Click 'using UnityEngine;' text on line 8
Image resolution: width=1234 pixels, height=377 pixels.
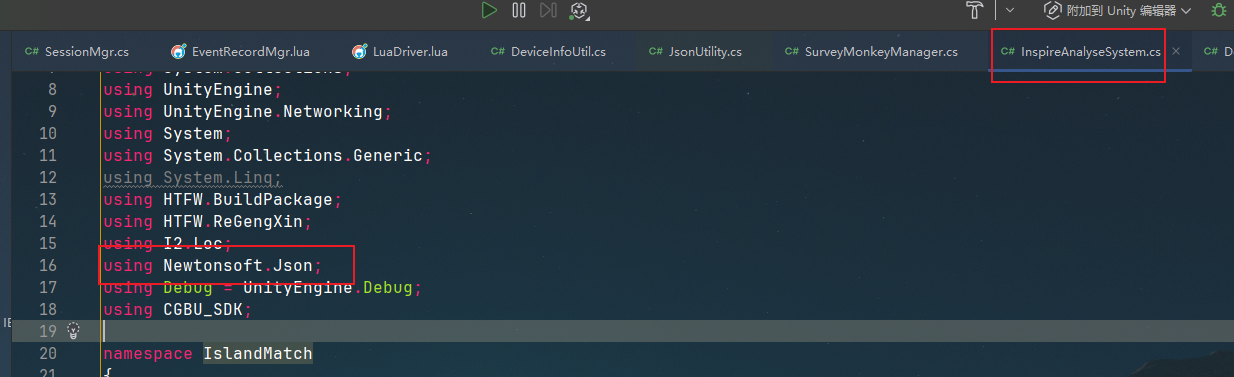[193, 89]
